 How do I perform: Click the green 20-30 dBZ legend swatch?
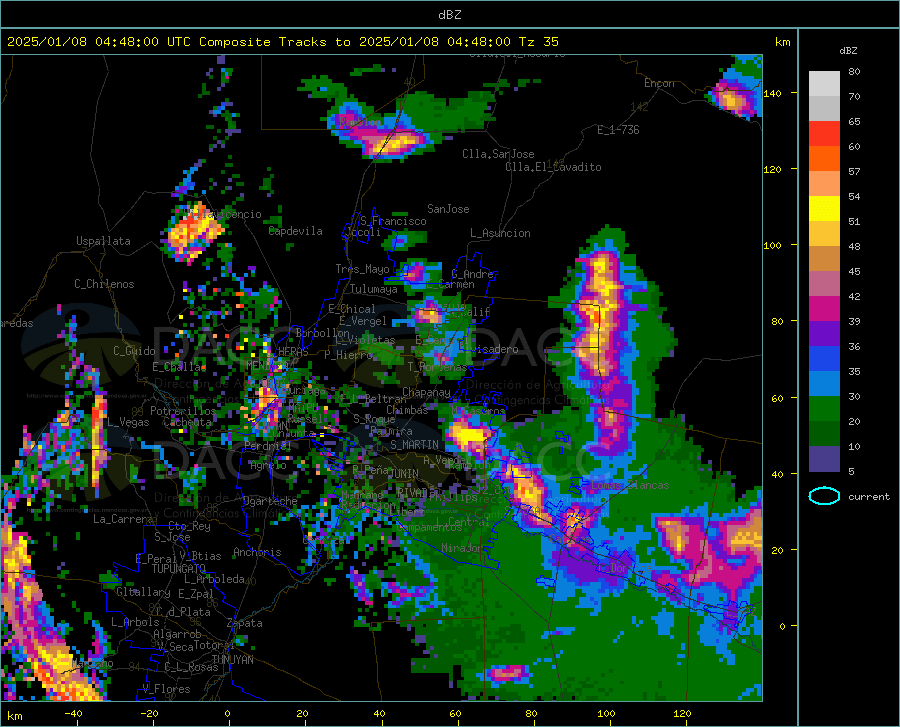point(824,409)
